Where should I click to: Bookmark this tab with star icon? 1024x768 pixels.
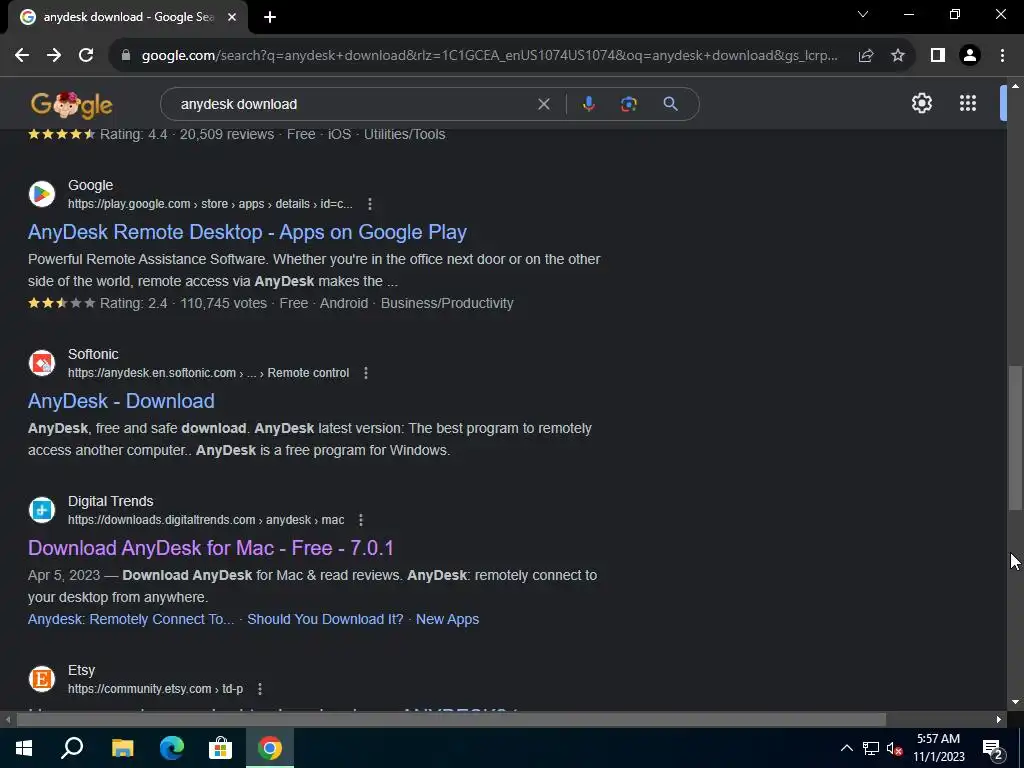[x=898, y=56]
